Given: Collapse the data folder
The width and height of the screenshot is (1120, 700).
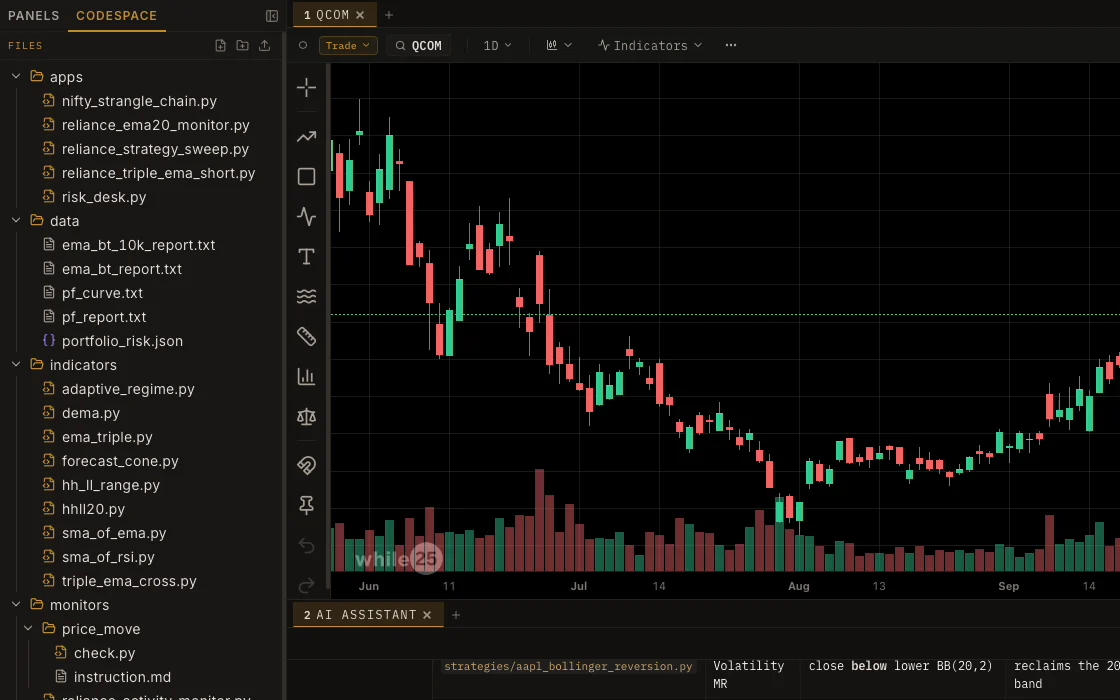Looking at the screenshot, I should (16, 221).
